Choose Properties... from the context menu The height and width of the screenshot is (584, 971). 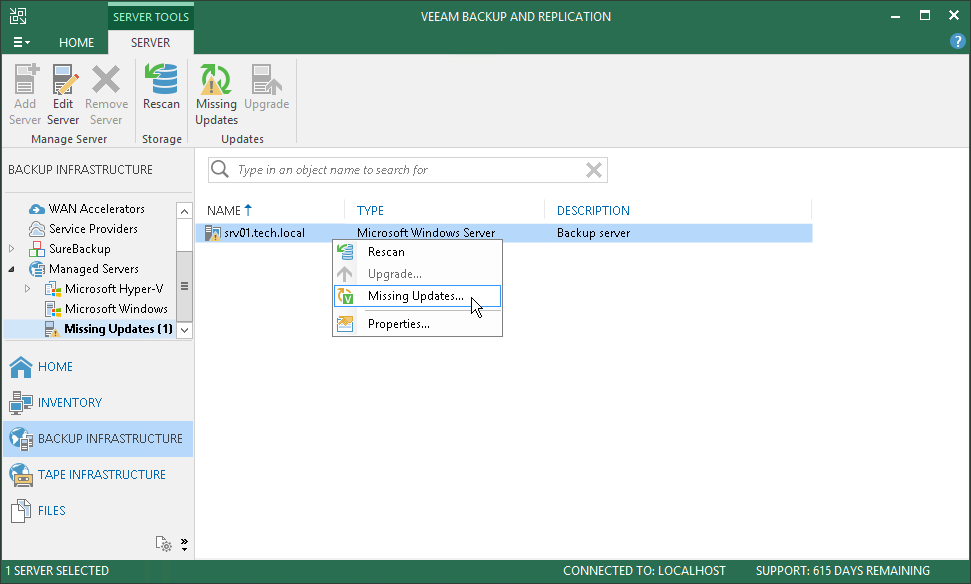417,324
